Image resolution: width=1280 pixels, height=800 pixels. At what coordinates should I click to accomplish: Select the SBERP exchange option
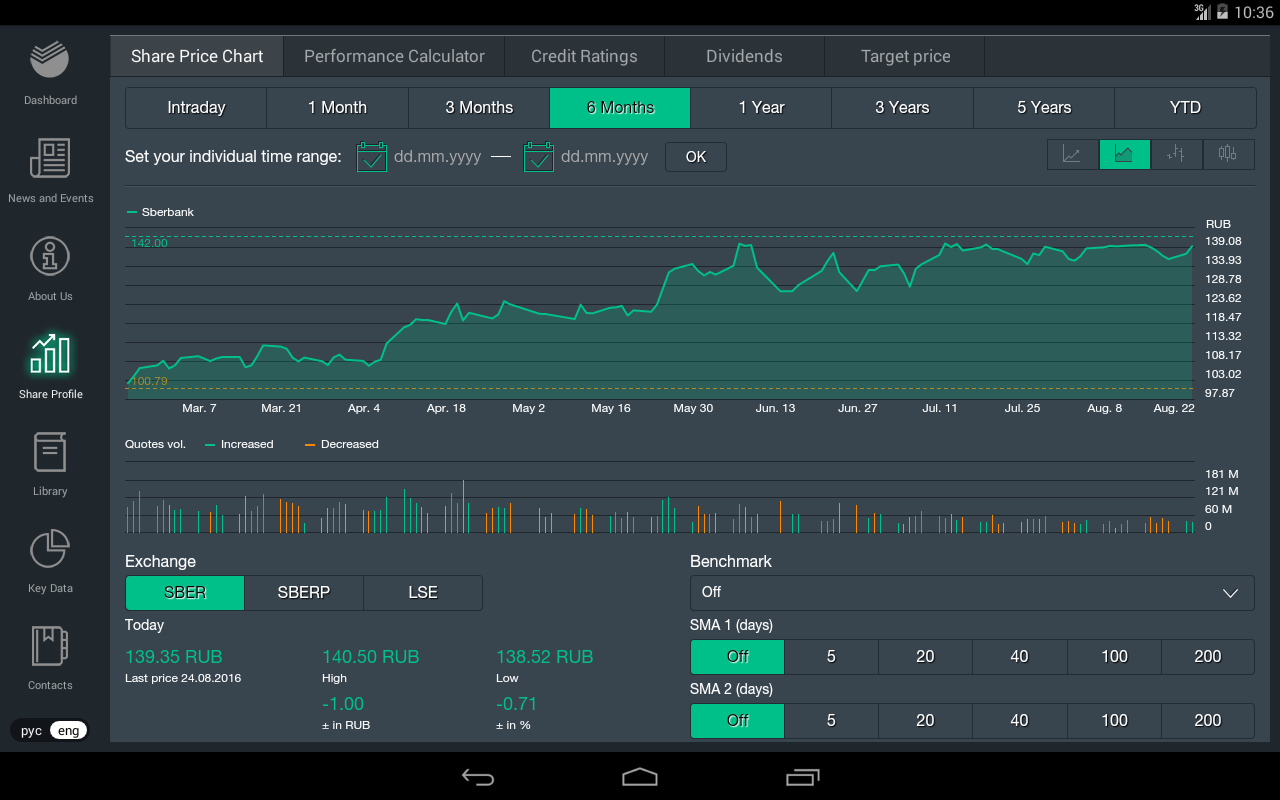point(303,593)
